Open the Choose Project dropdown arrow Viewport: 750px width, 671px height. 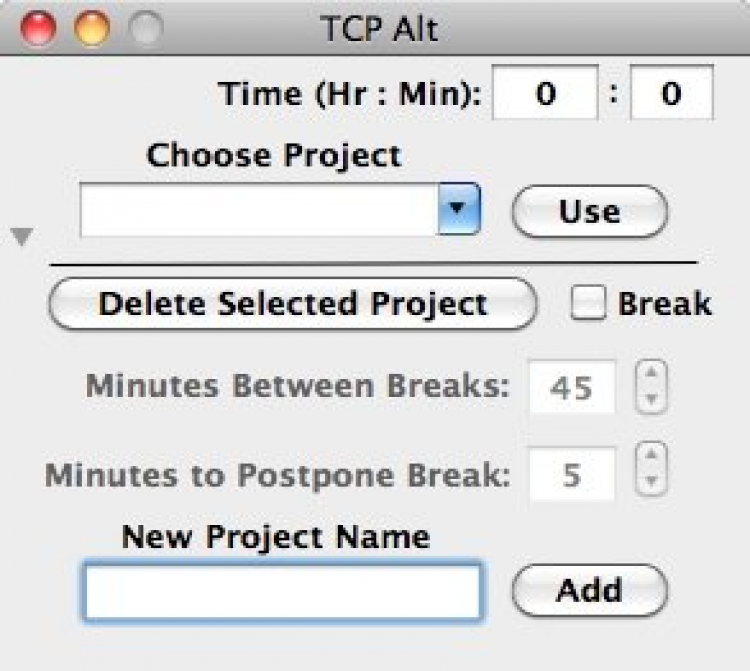click(x=459, y=210)
